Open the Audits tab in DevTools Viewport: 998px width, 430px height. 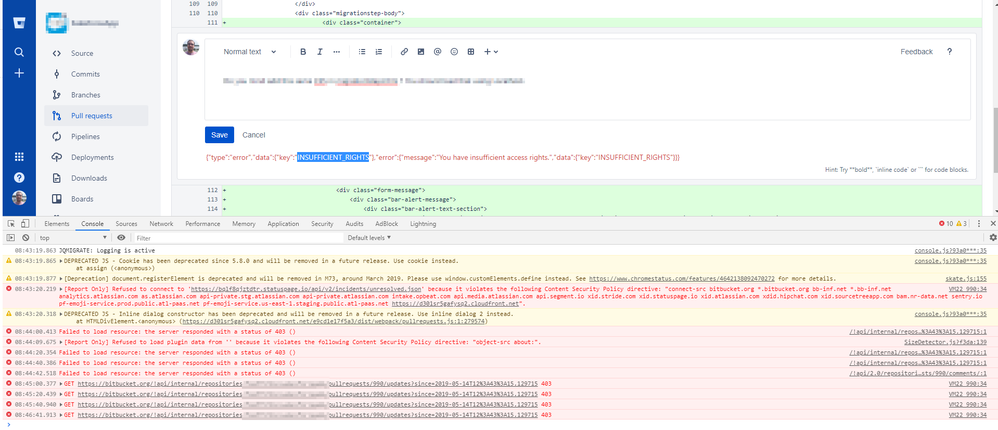pyautogui.click(x=355, y=224)
